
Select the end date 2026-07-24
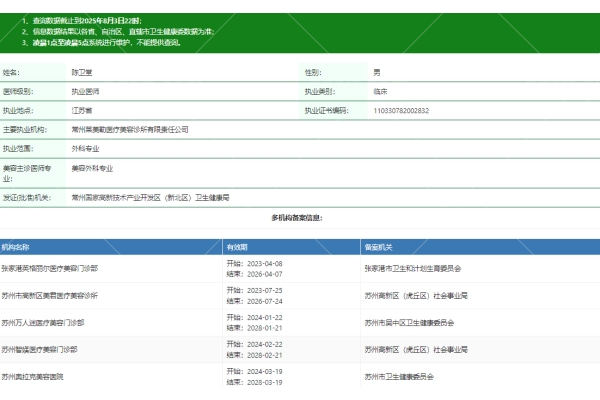[265, 302]
